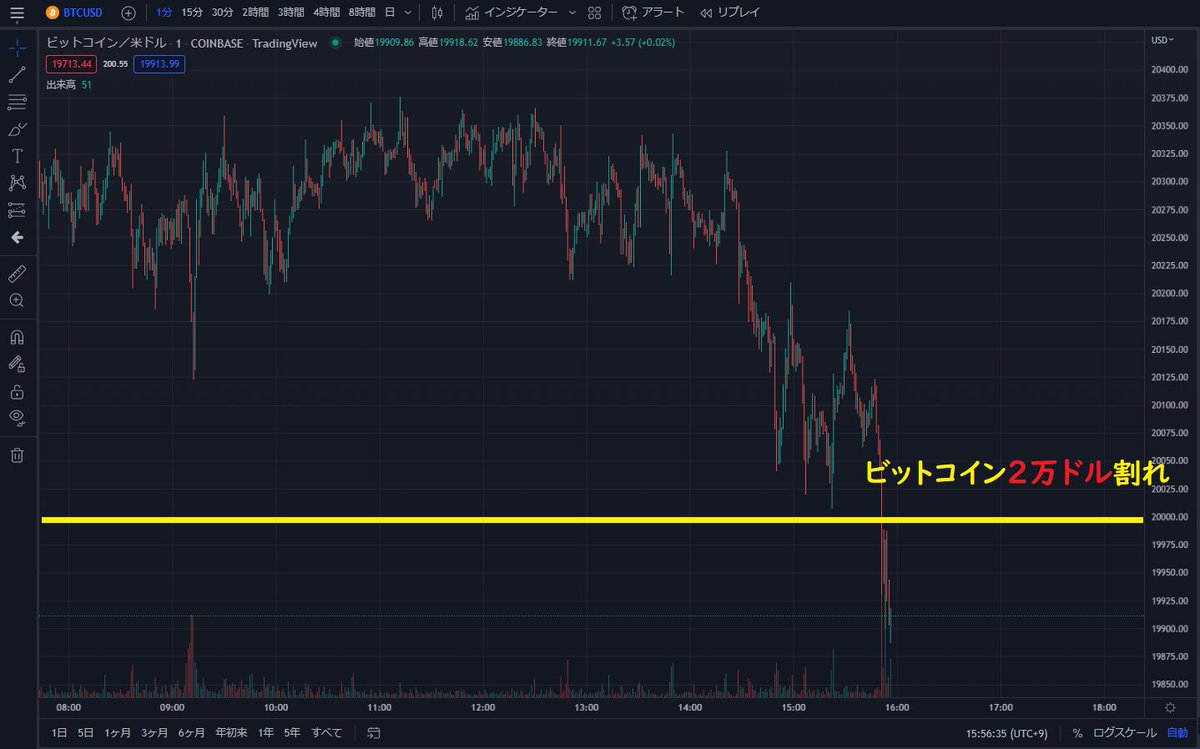Click the left arrow back icon
Screen dimensions: 1200x749
pos(17,237)
